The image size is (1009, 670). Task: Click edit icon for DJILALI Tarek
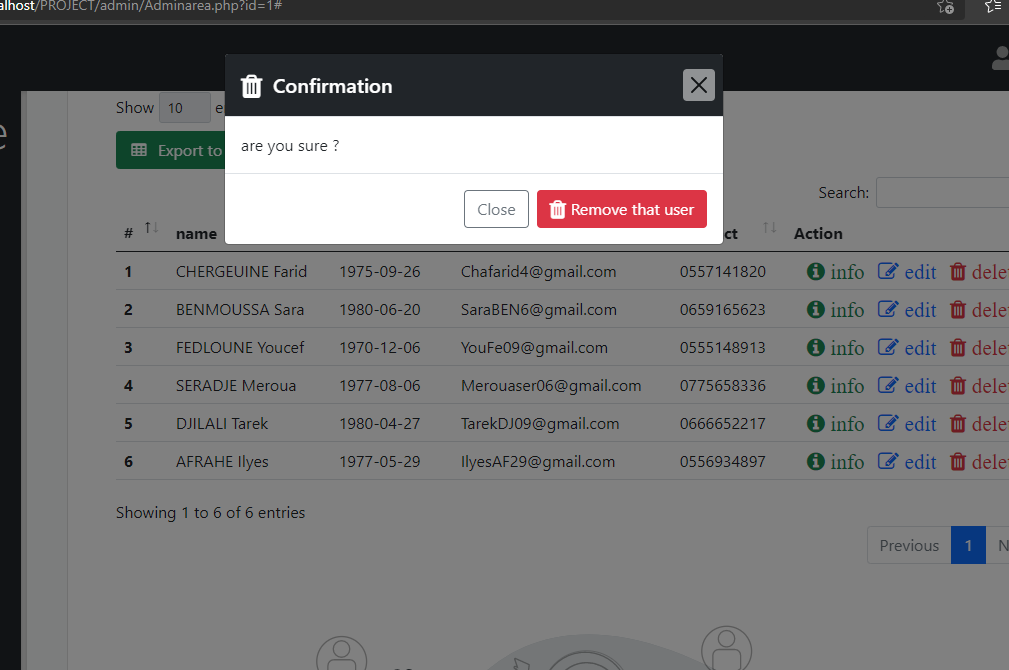click(887, 423)
